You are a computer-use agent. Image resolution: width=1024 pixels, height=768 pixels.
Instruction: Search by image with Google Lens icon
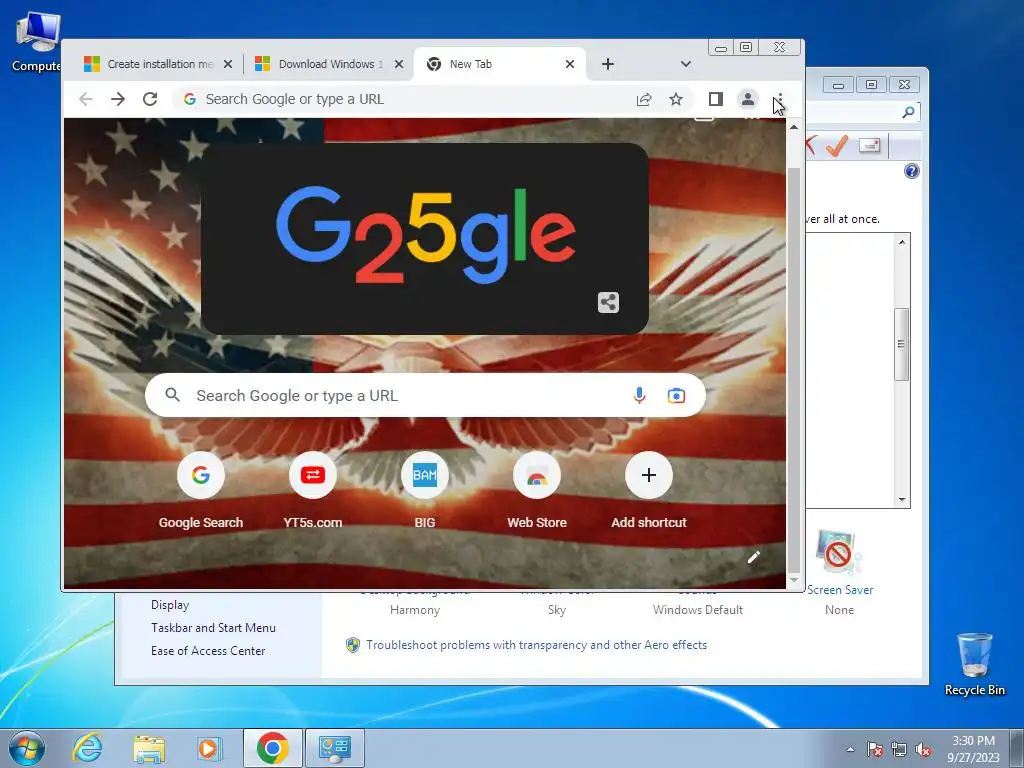point(676,396)
